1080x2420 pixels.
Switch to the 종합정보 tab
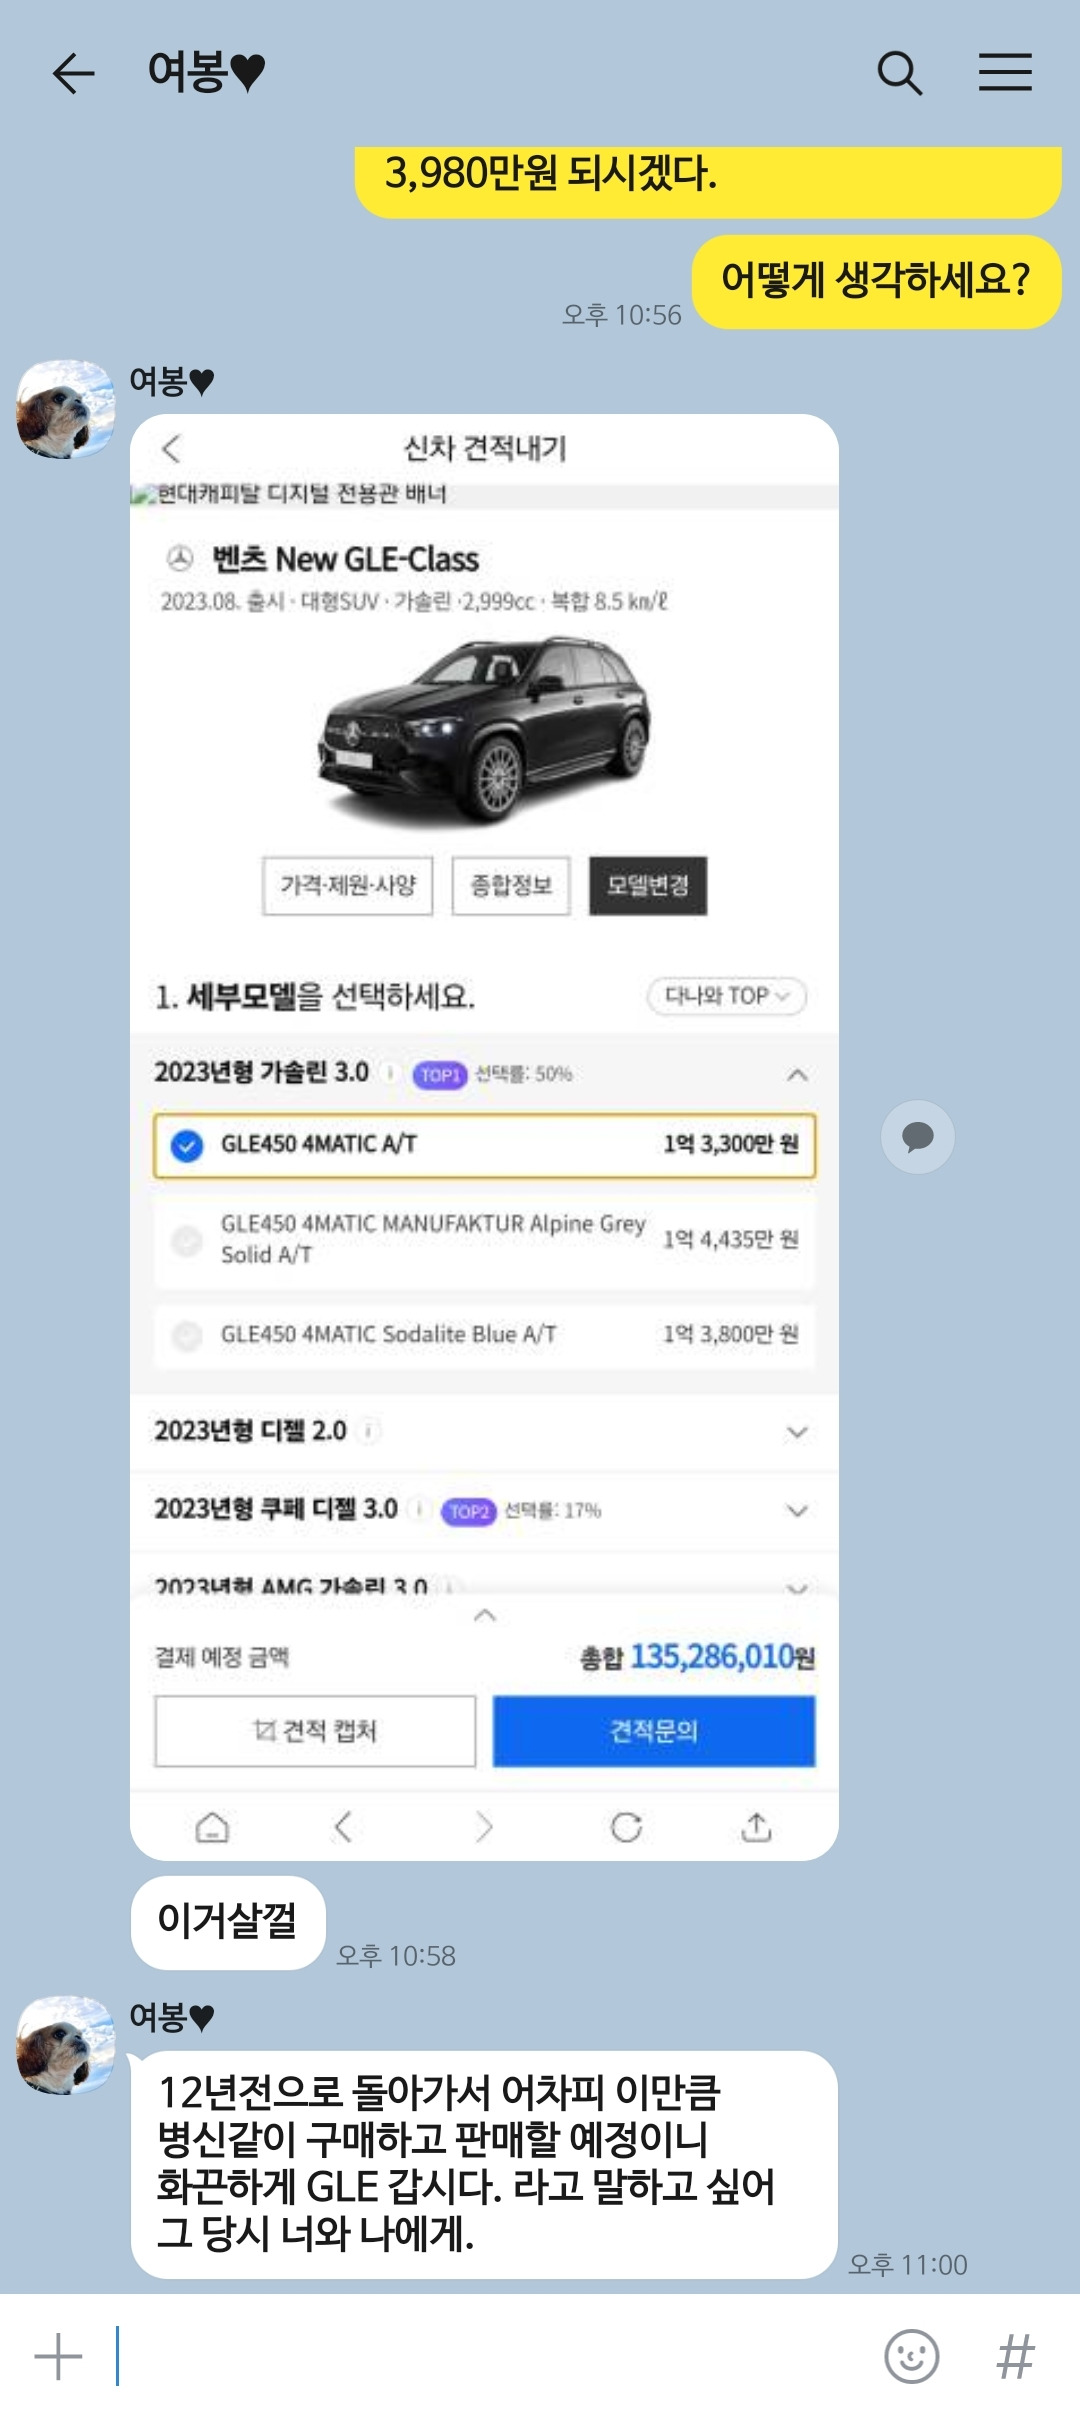(511, 886)
